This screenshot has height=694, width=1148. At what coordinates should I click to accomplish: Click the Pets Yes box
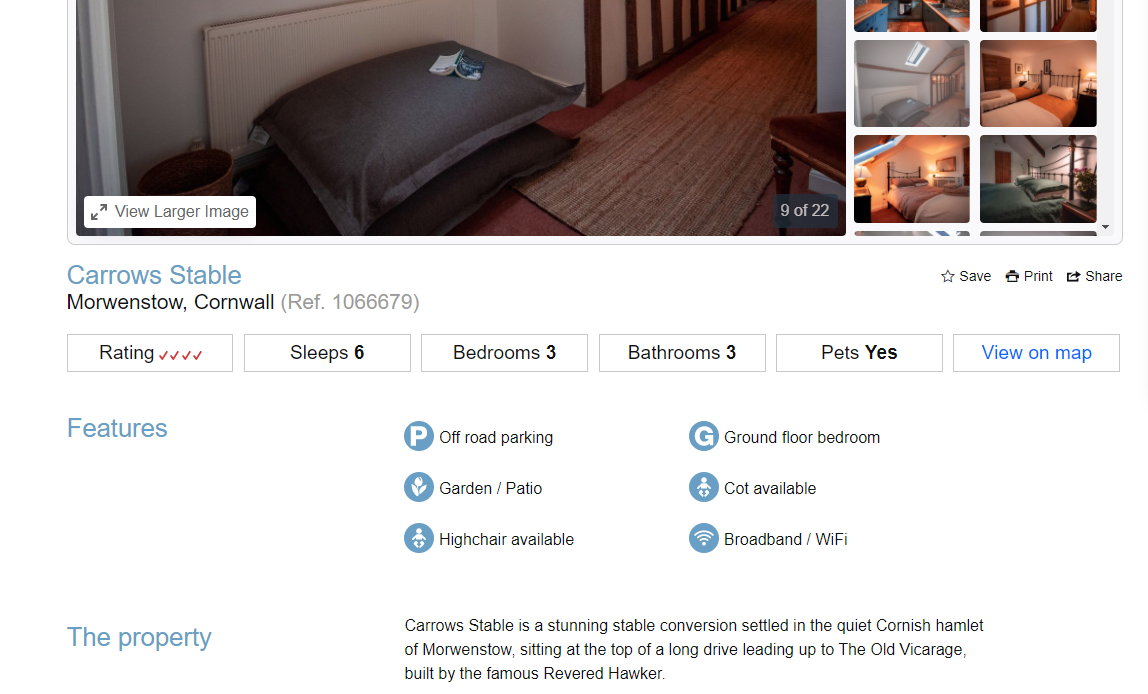pos(860,353)
